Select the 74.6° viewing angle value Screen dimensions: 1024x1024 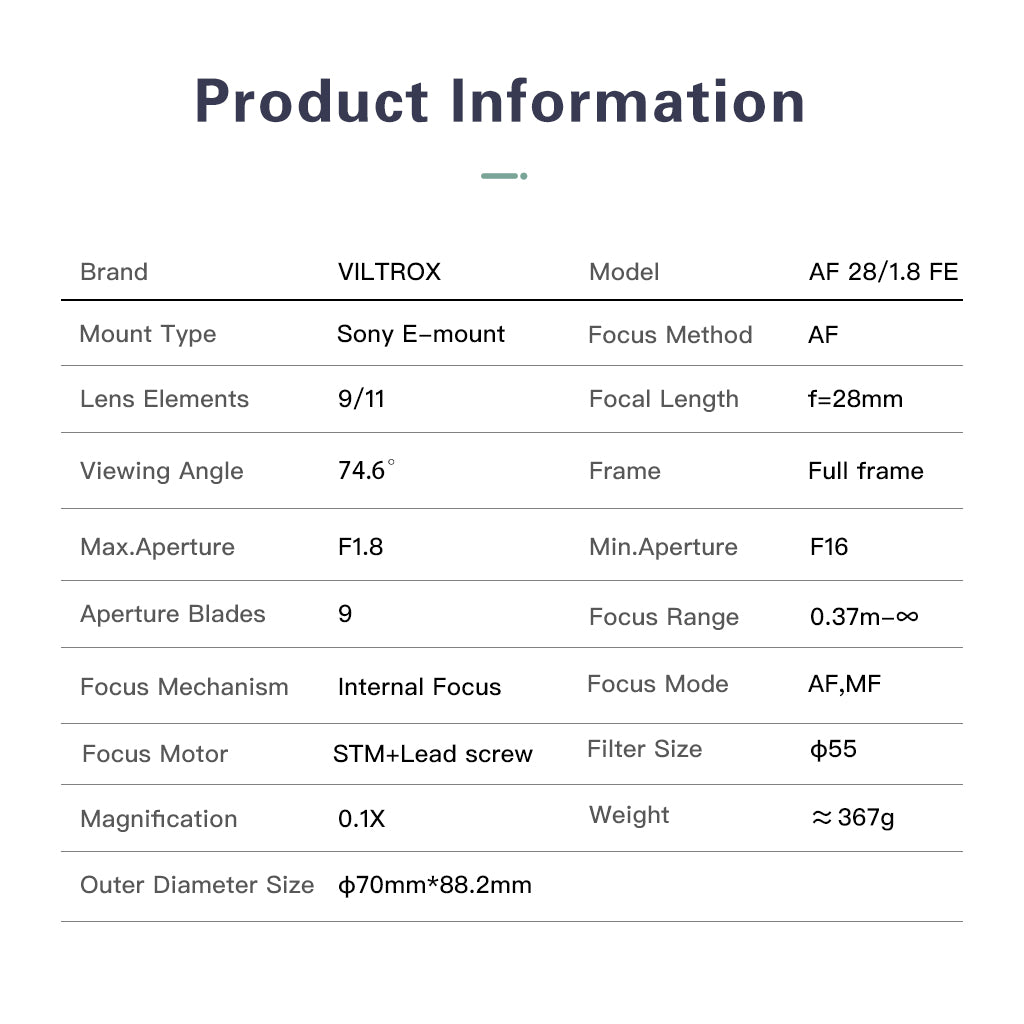366,470
